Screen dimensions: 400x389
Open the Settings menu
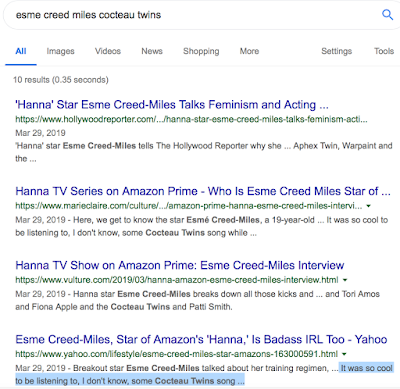336,51
